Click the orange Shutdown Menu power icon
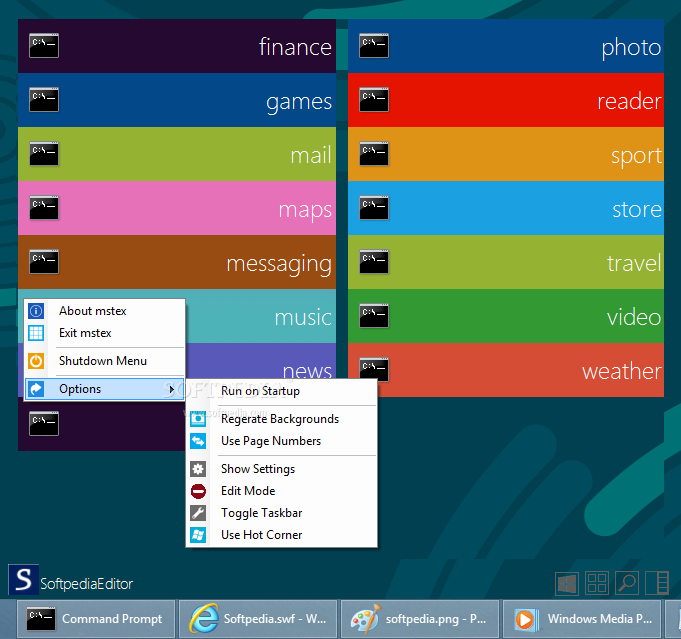Viewport: 681px width, 639px height. [x=36, y=361]
